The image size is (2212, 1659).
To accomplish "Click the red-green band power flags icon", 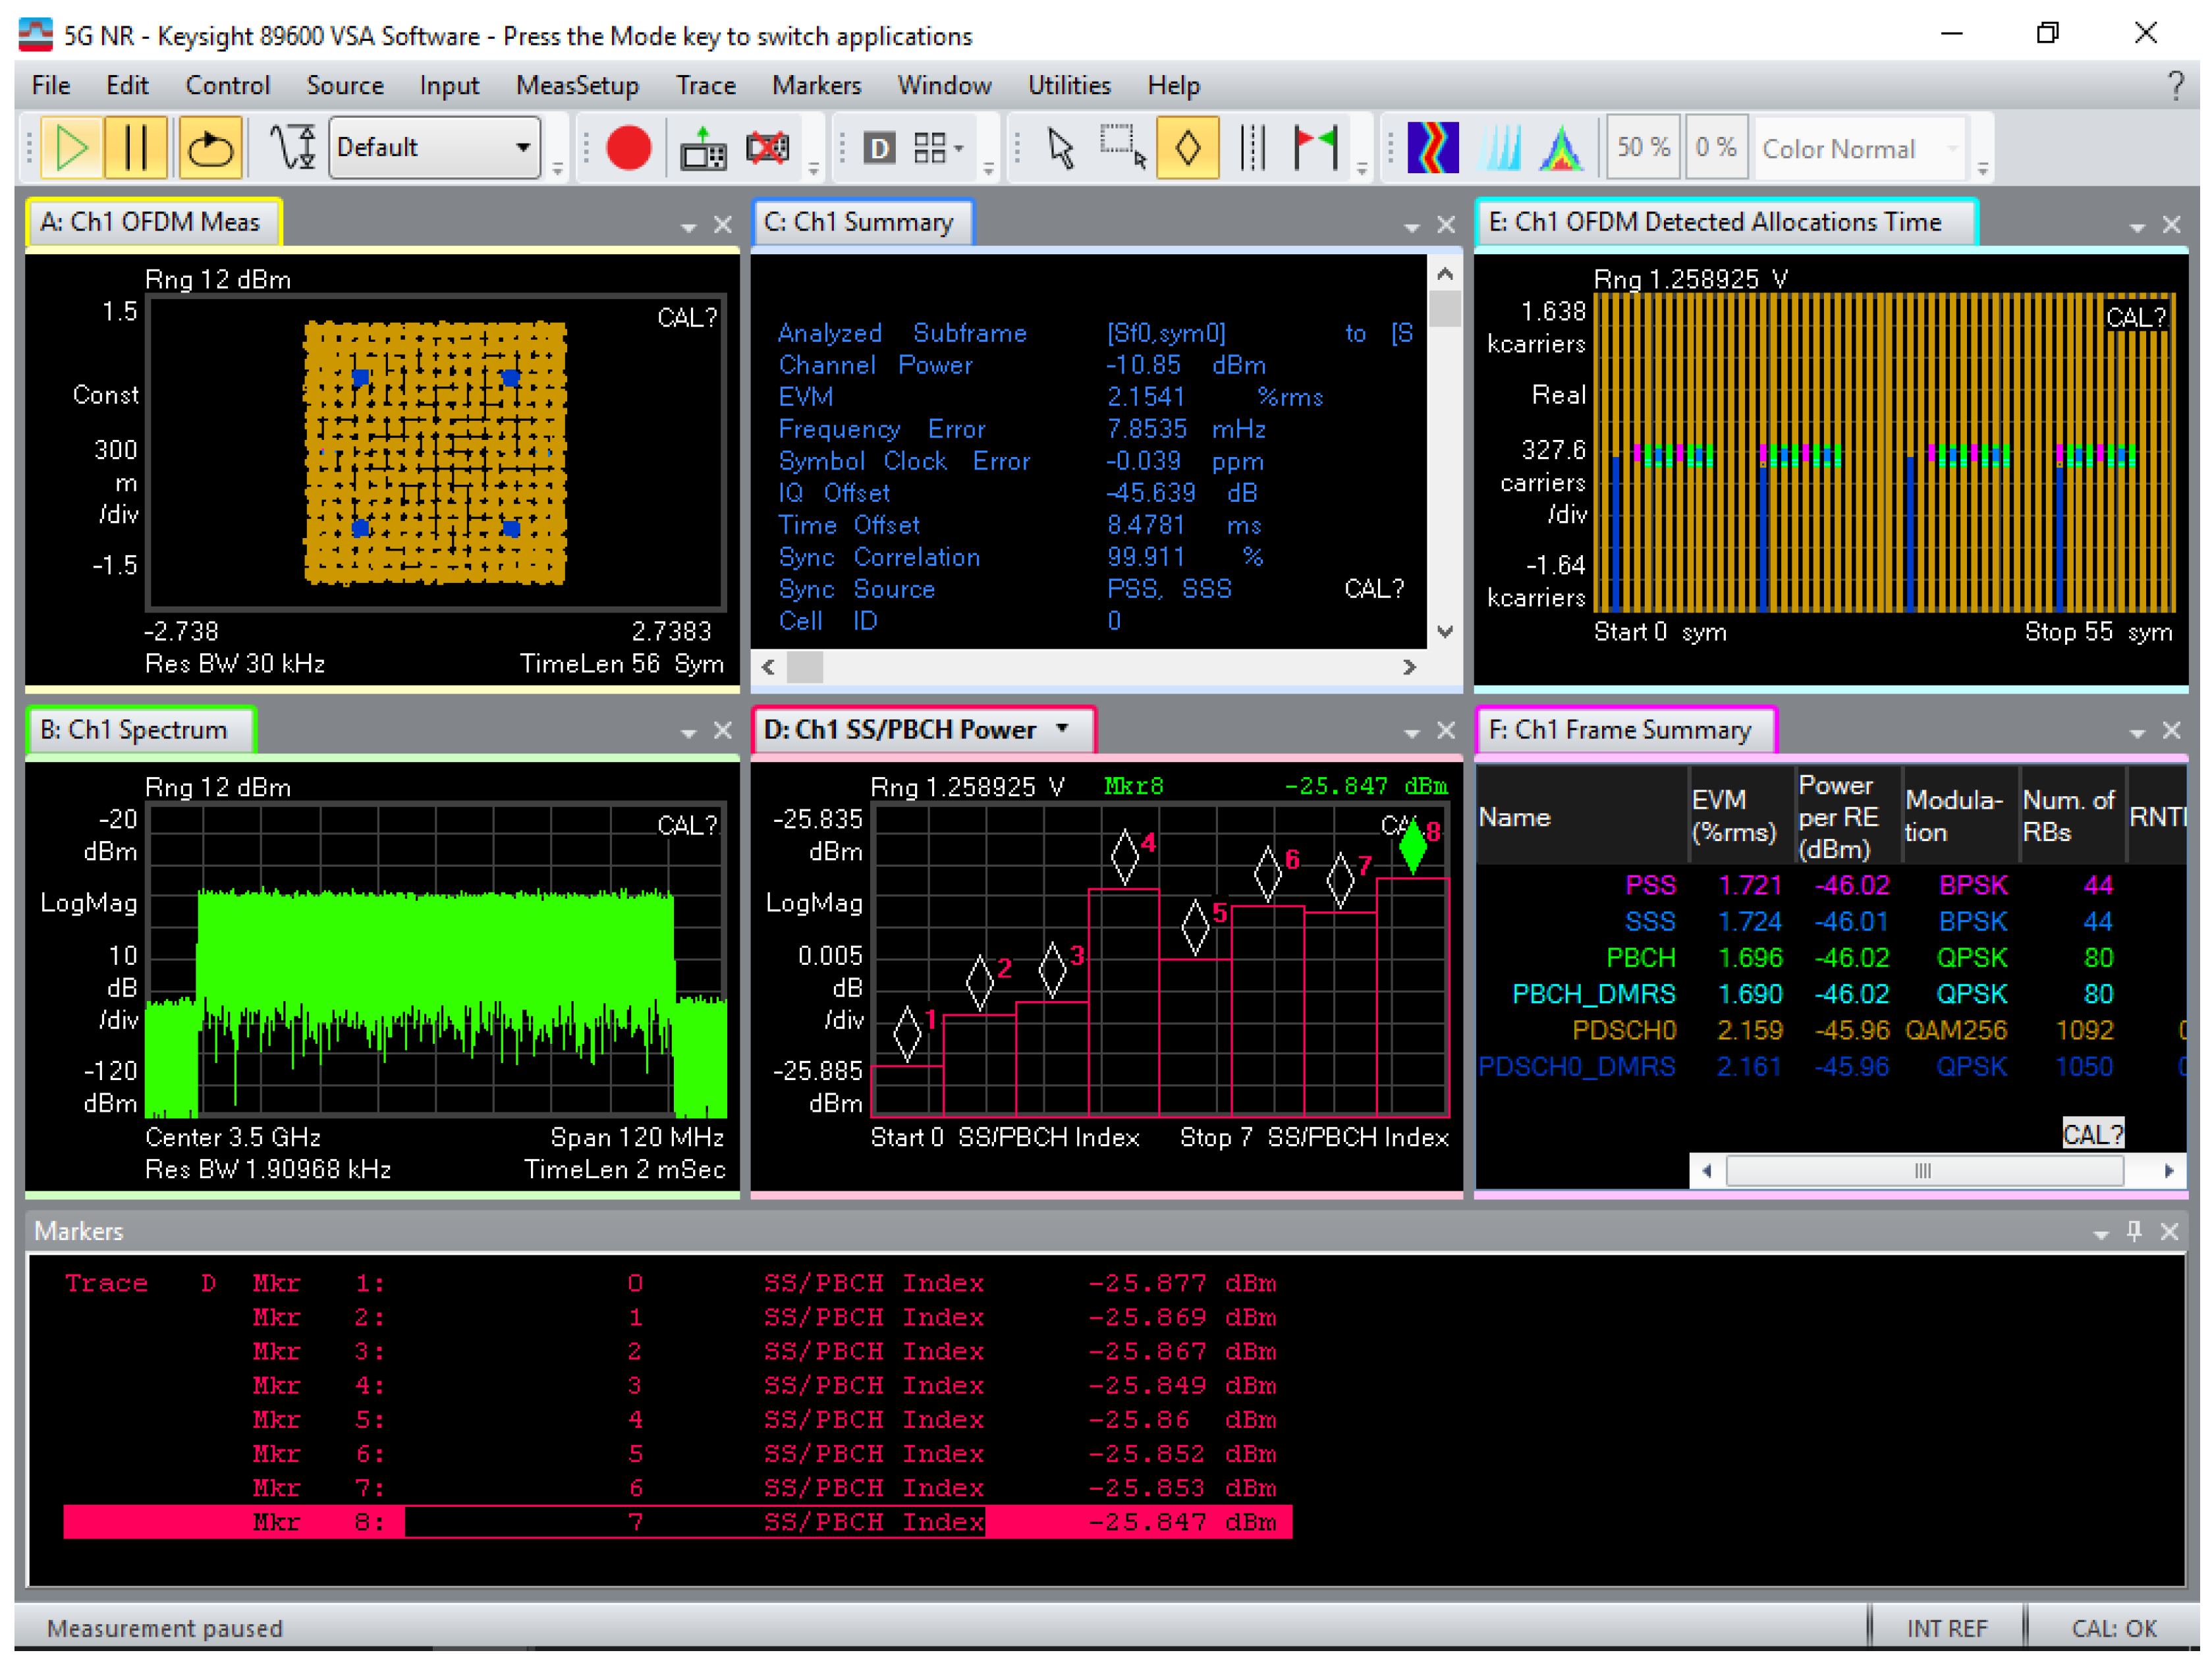I will (x=1315, y=148).
